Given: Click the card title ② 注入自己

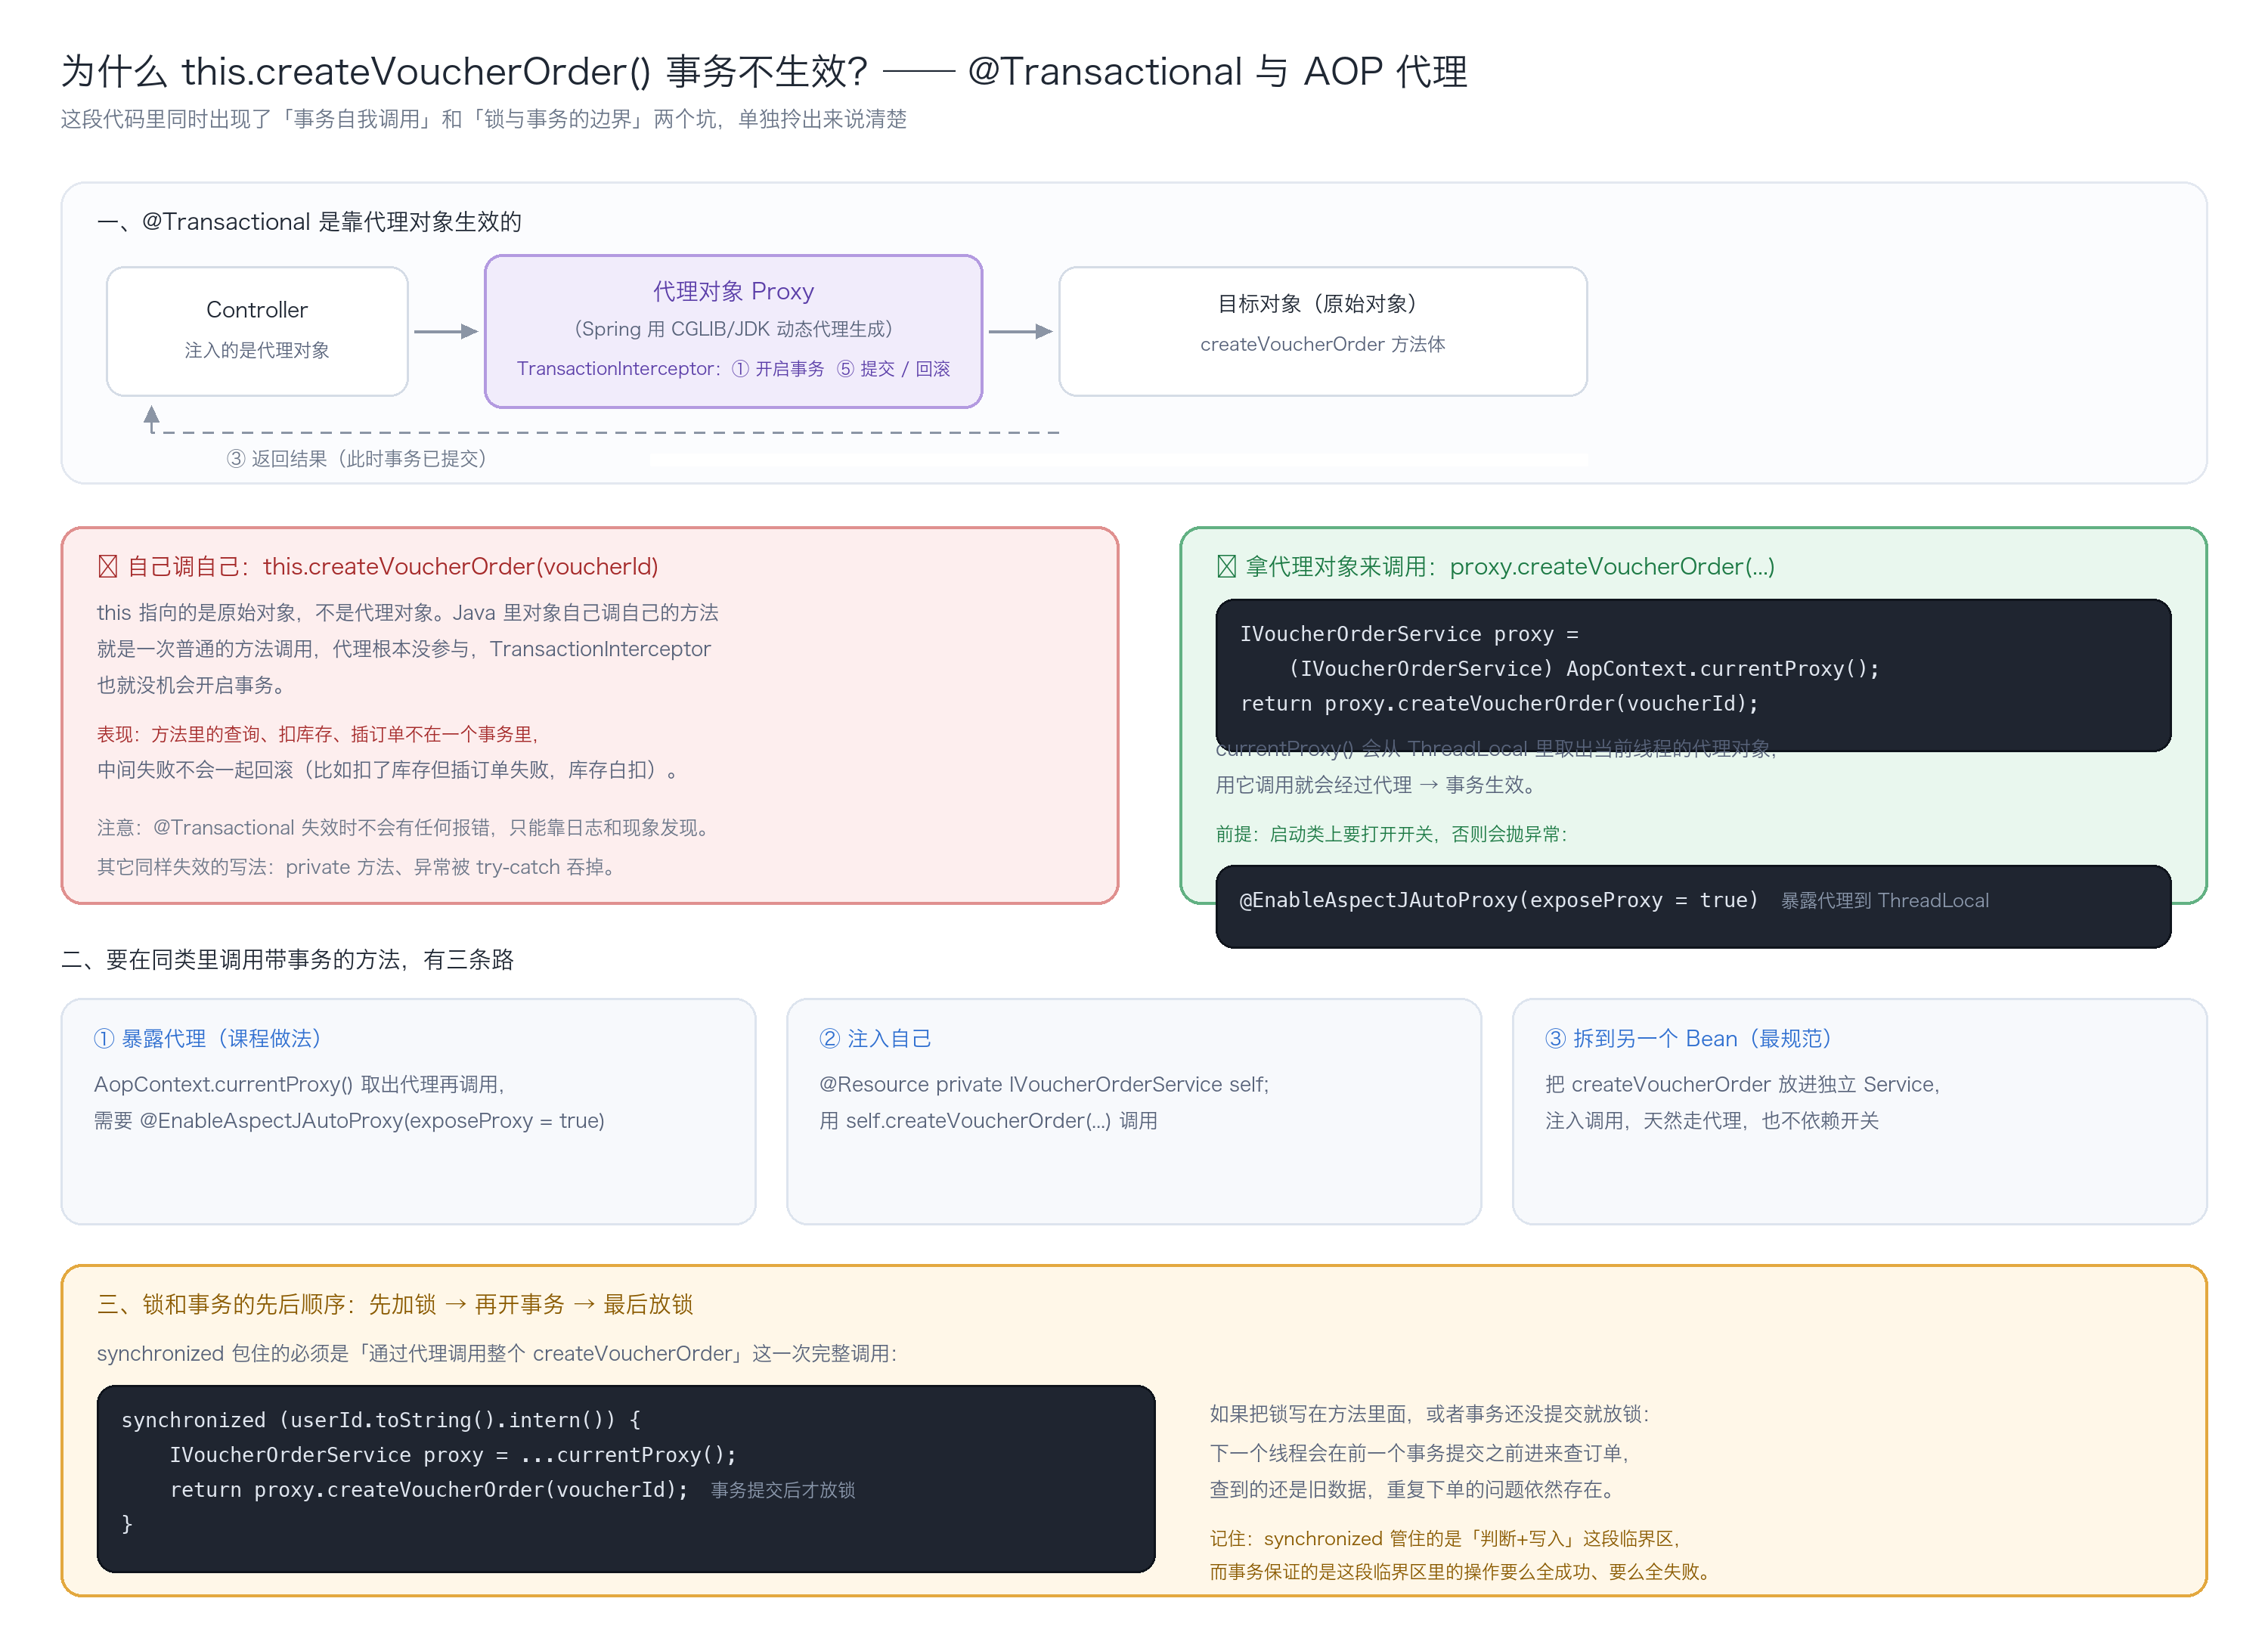Looking at the screenshot, I should click(875, 1038).
